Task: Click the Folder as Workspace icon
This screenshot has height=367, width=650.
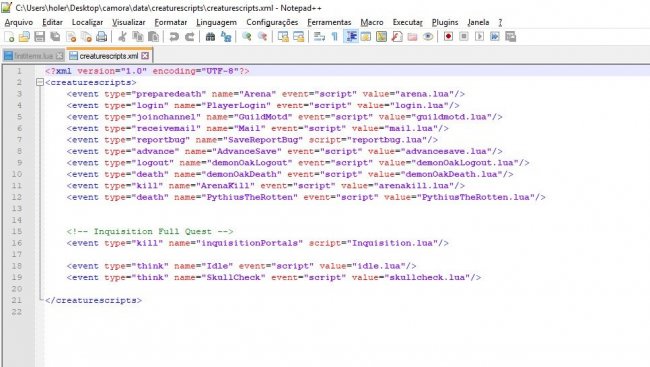Action: pyautogui.click(x=412, y=37)
